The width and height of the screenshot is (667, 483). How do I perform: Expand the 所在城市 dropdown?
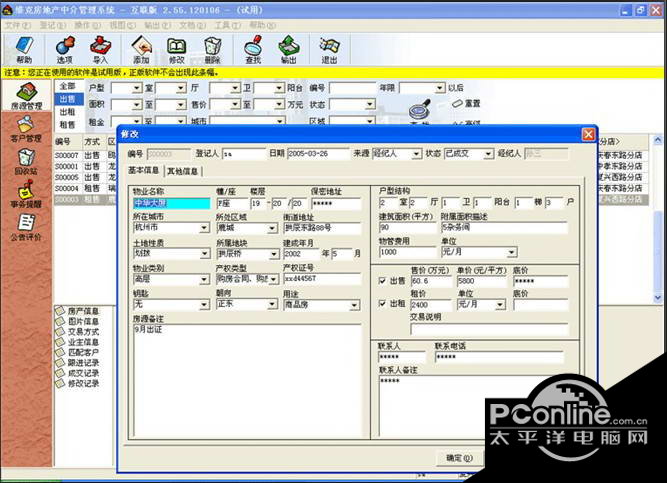(204, 228)
